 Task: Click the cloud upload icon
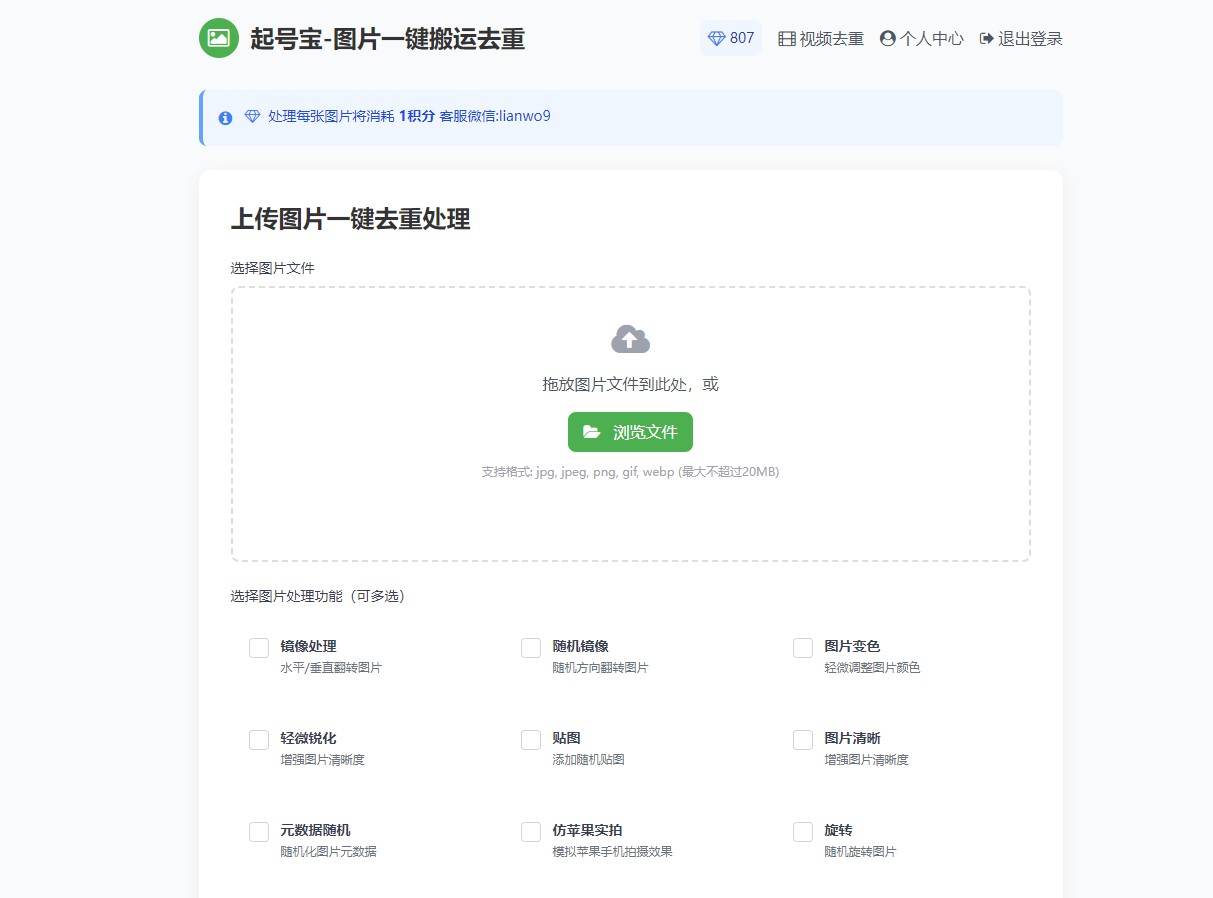point(630,339)
